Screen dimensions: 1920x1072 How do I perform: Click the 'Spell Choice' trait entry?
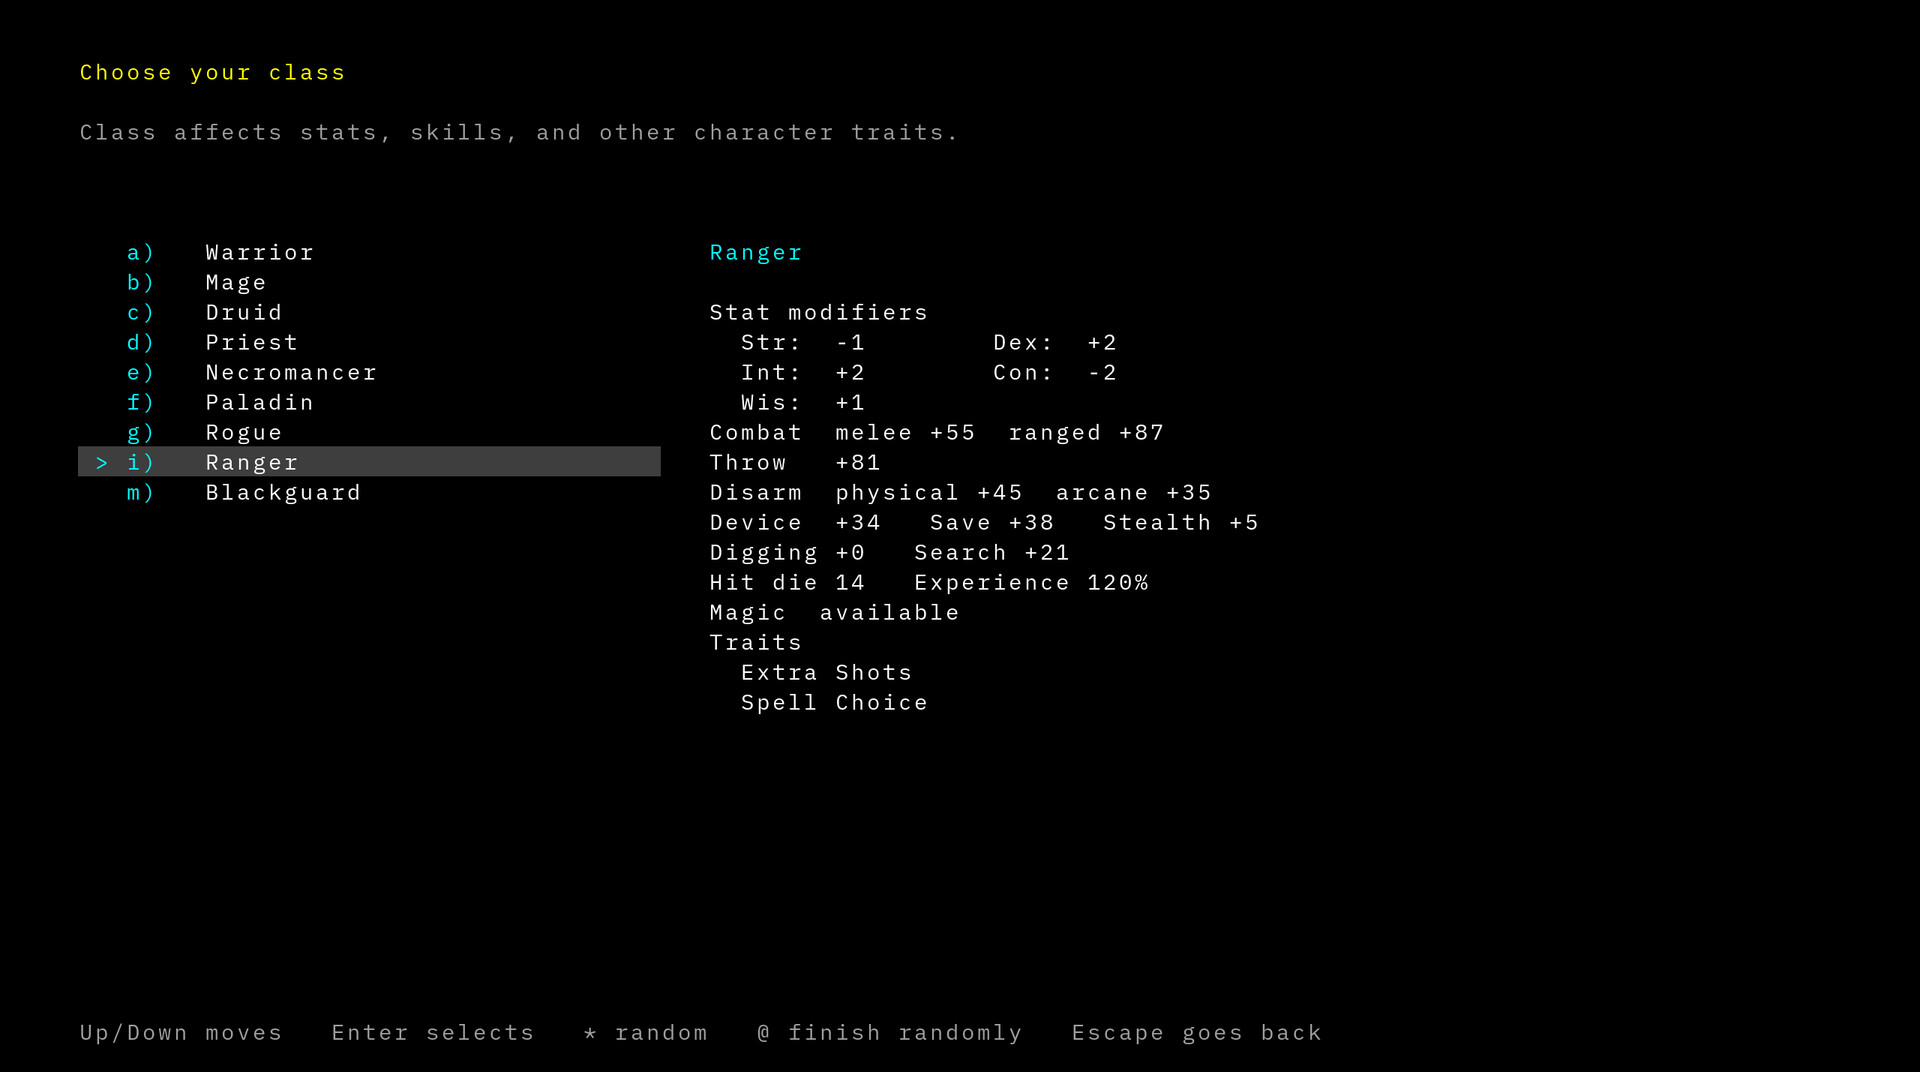pyautogui.click(x=834, y=703)
